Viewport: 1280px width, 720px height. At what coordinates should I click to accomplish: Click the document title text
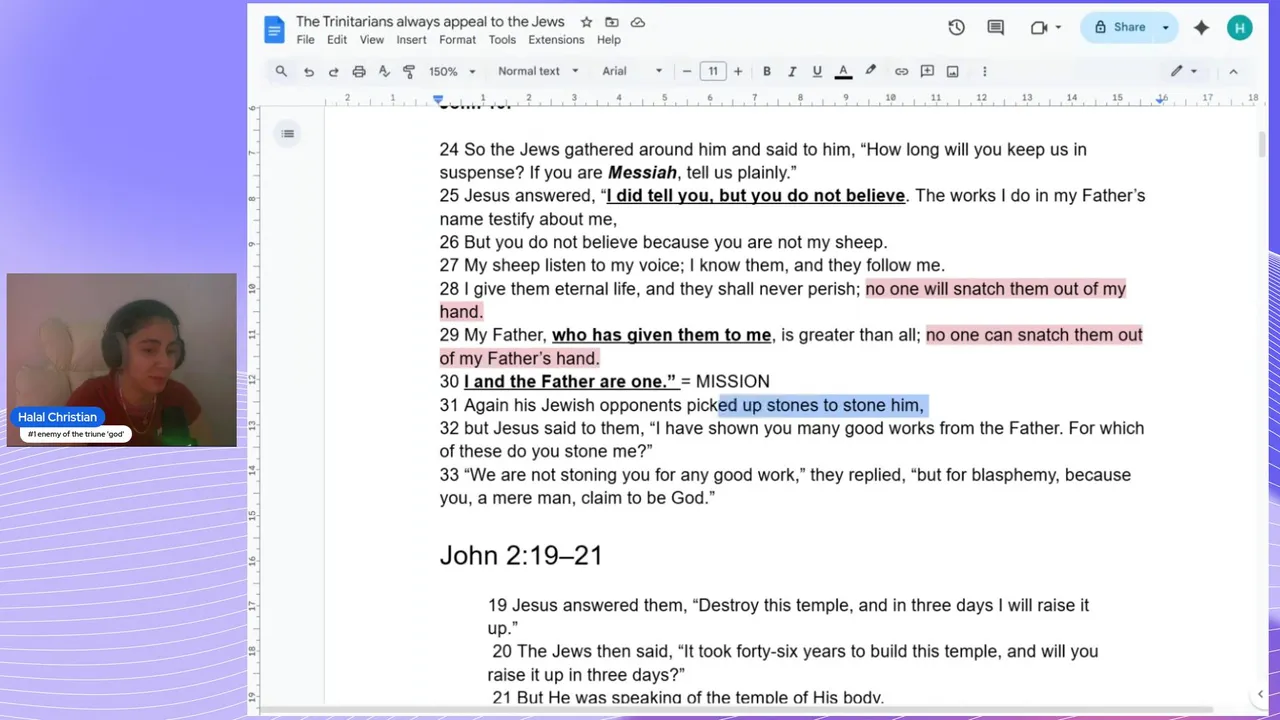tap(430, 21)
